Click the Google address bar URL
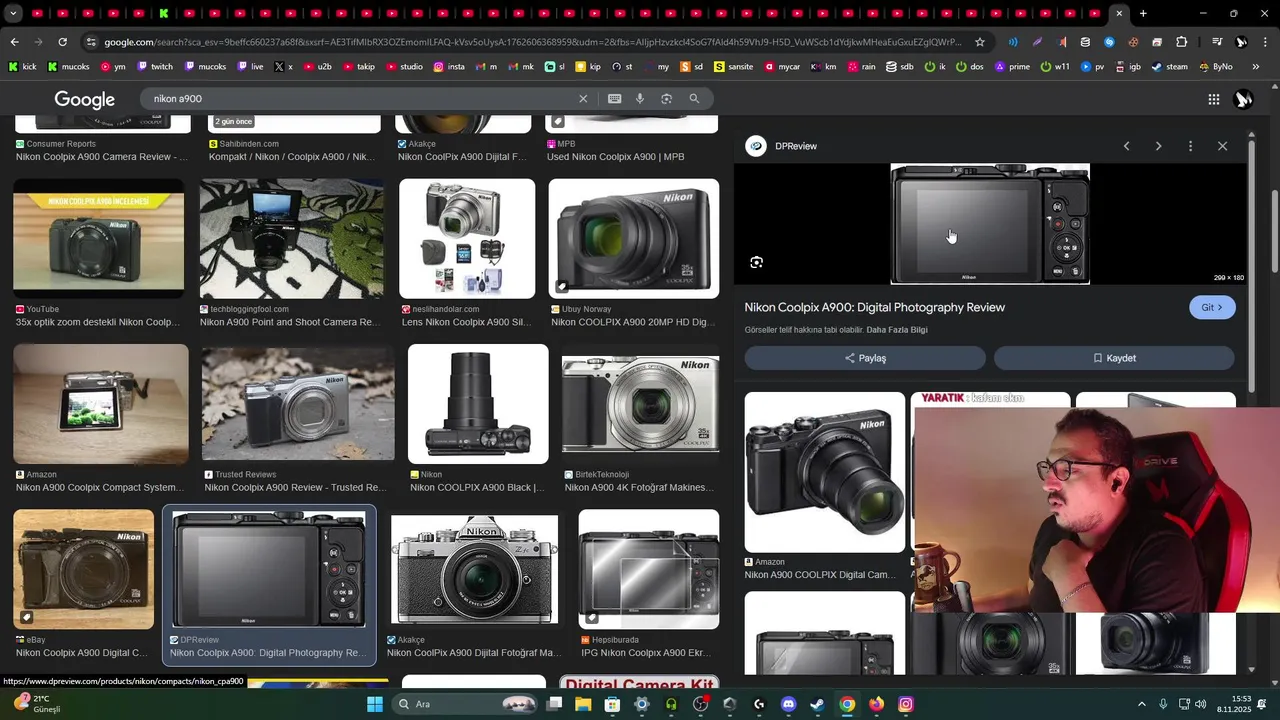The image size is (1280, 720). (532, 42)
